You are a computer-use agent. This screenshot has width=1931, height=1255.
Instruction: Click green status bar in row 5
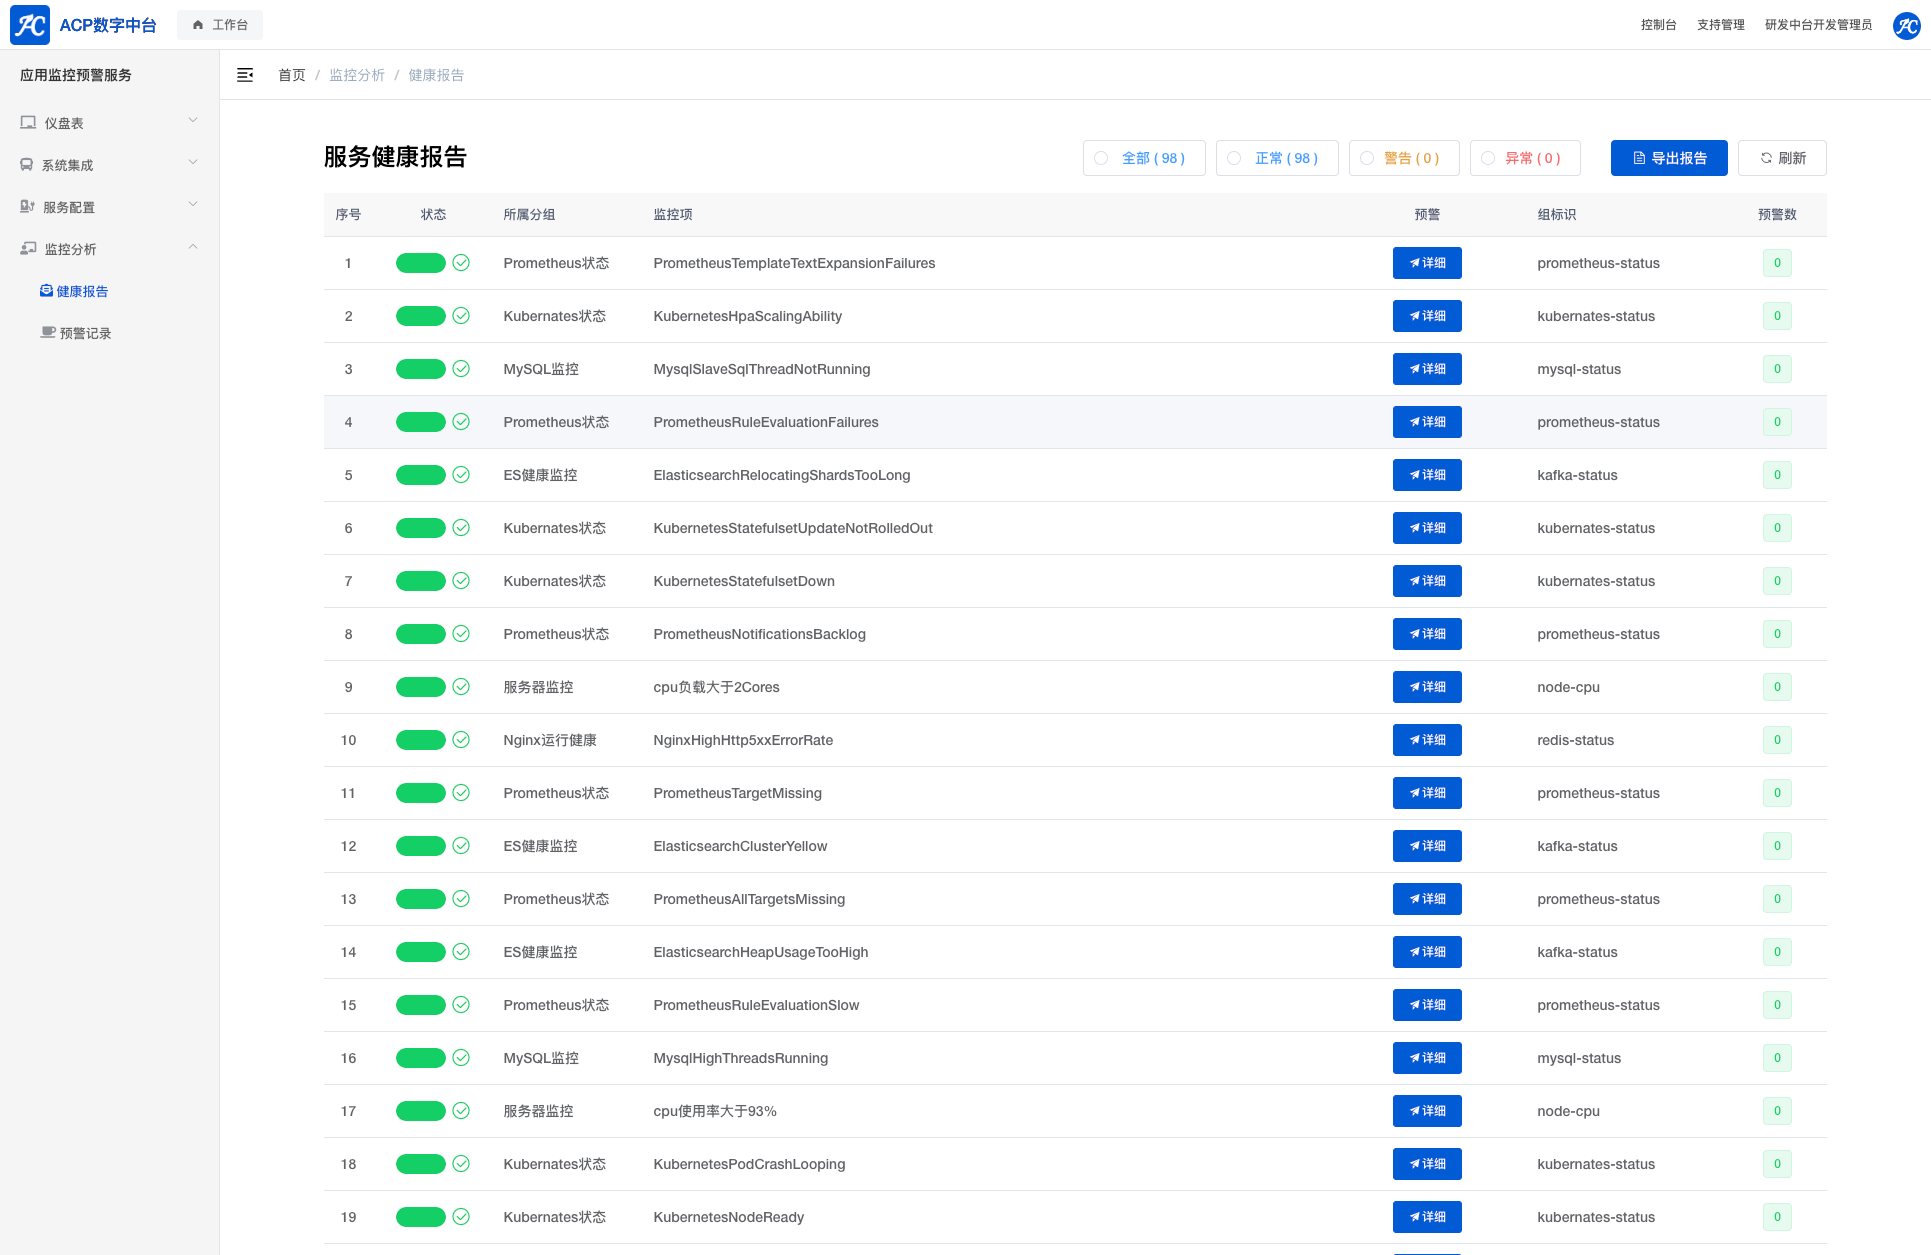point(420,475)
